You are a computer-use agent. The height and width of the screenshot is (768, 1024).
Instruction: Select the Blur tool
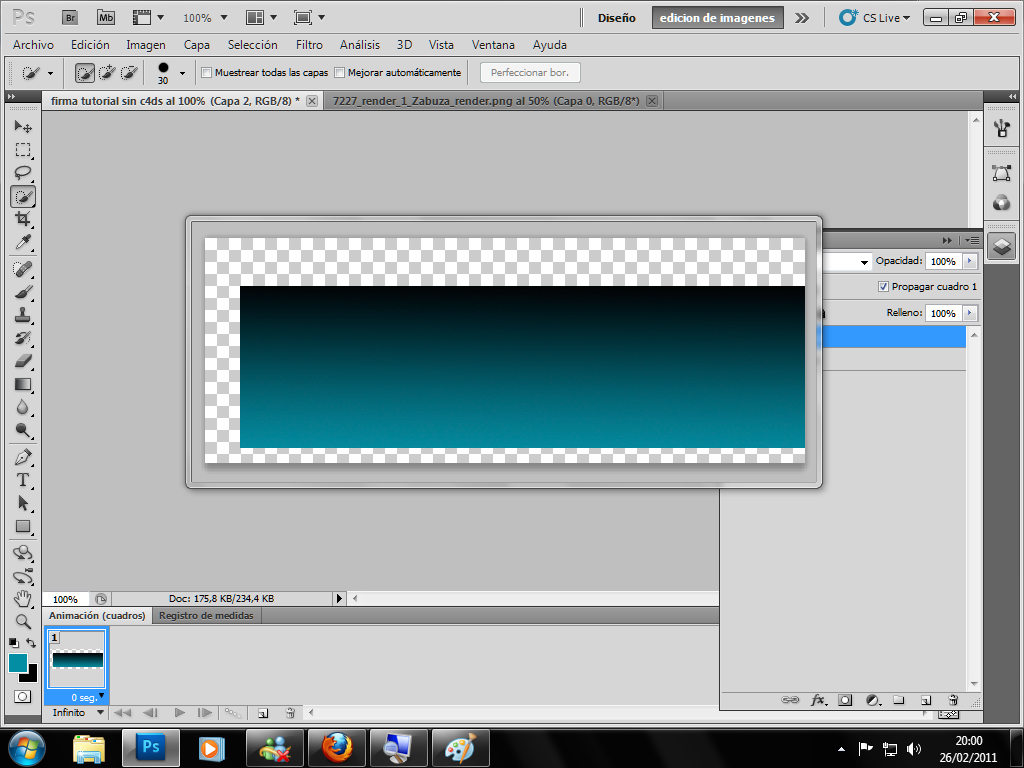coord(23,407)
